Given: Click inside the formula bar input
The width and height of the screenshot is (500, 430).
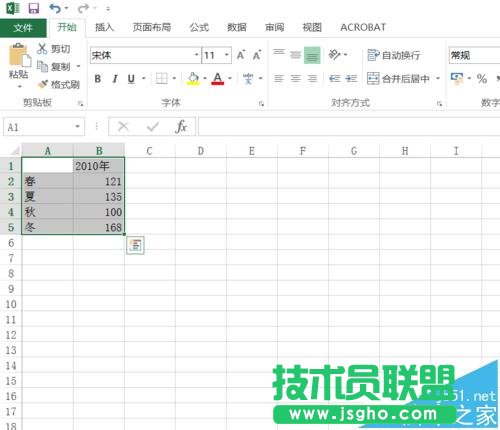Looking at the screenshot, I should [349, 127].
